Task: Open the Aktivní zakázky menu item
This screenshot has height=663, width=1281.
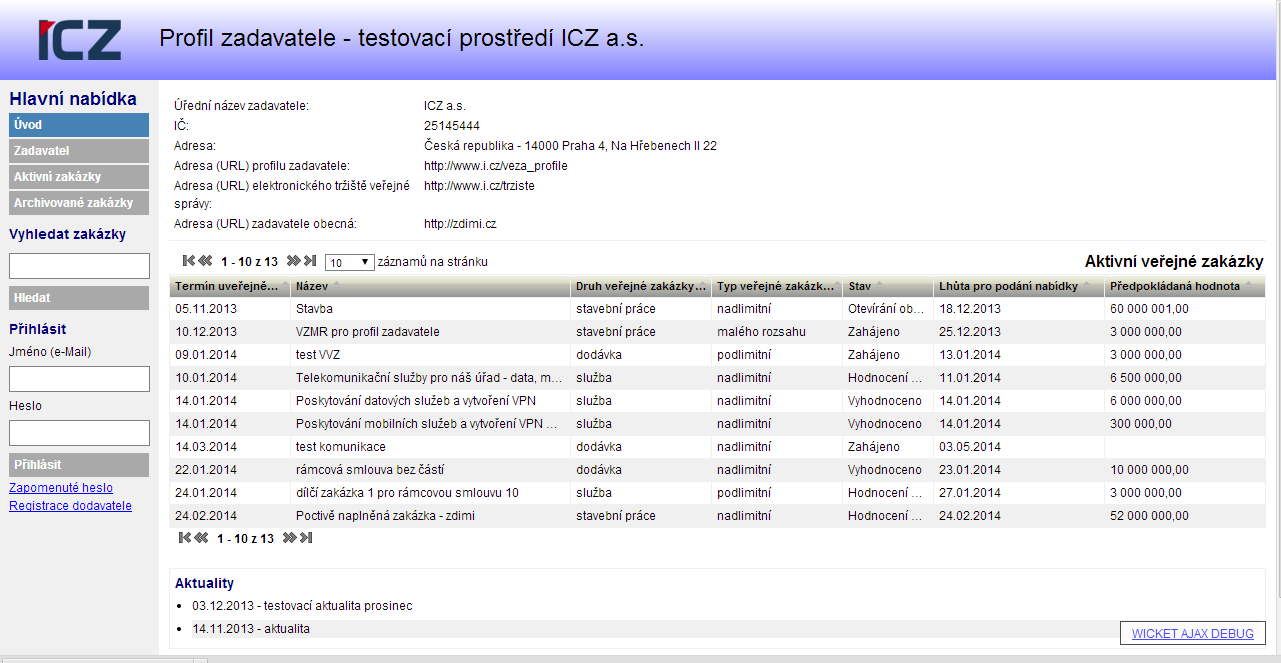Action: (x=79, y=177)
